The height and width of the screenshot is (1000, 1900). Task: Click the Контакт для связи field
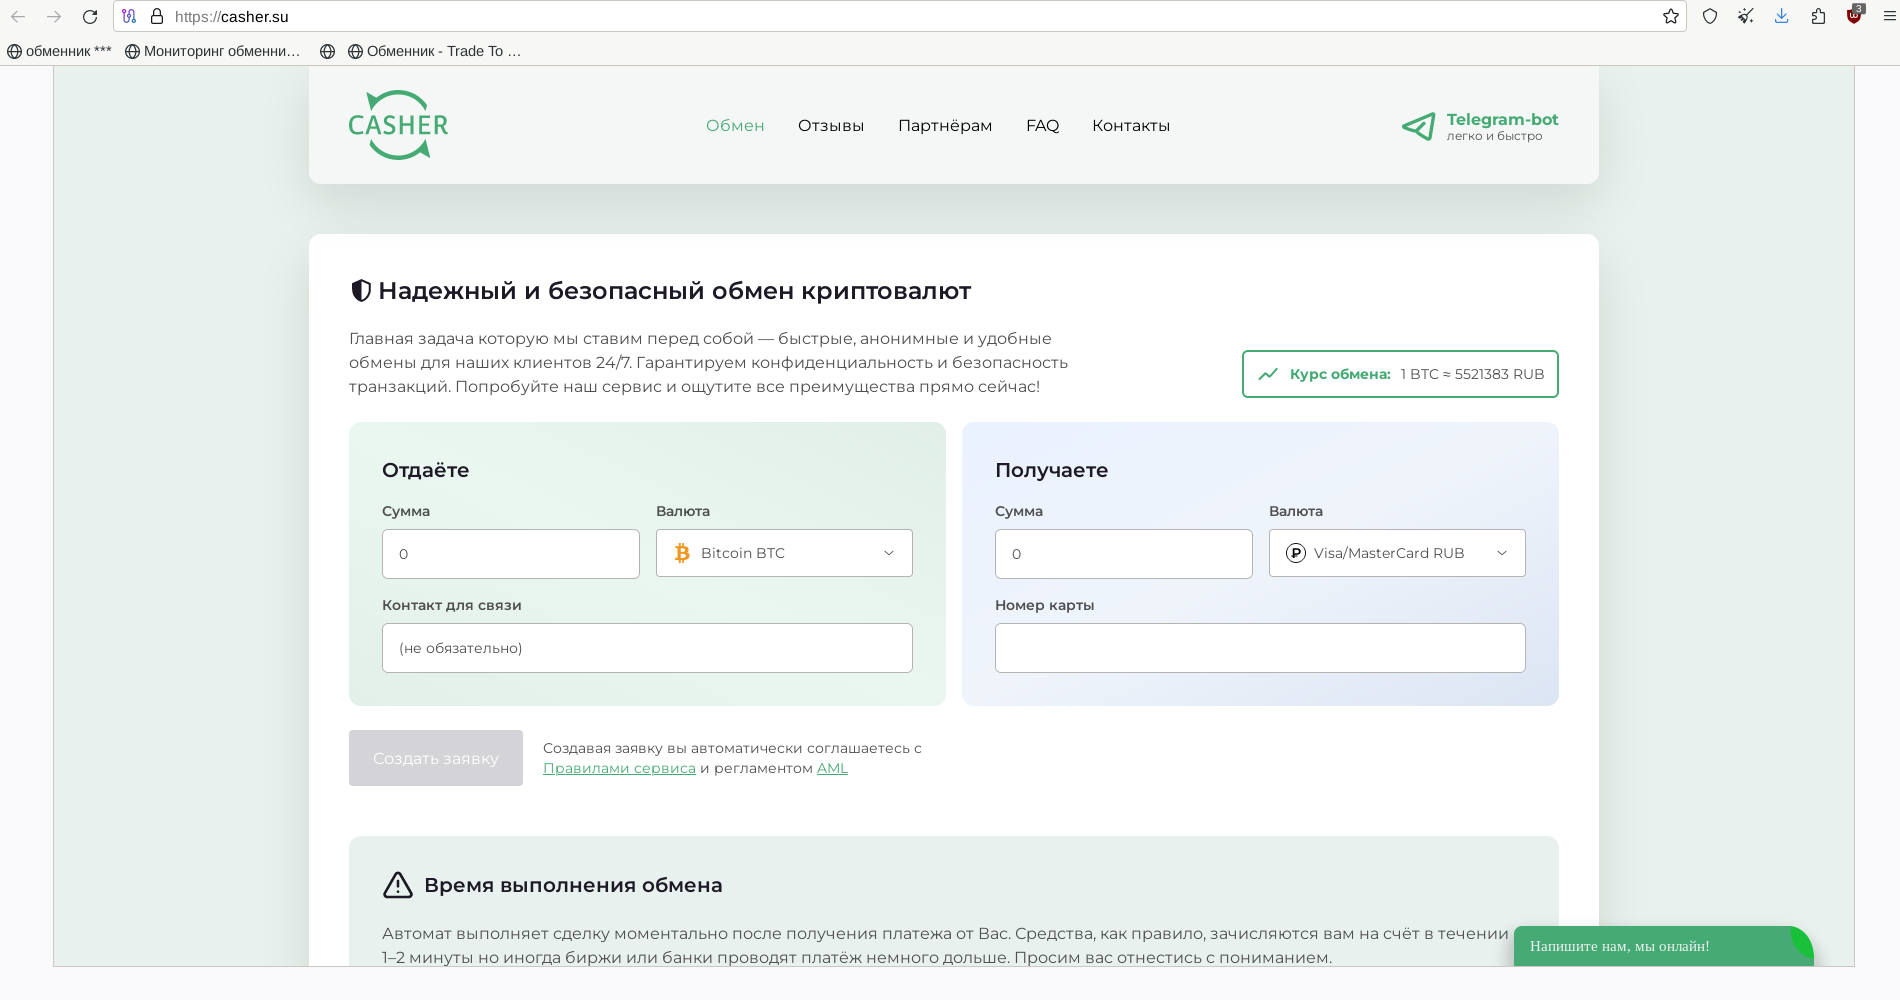click(x=647, y=648)
